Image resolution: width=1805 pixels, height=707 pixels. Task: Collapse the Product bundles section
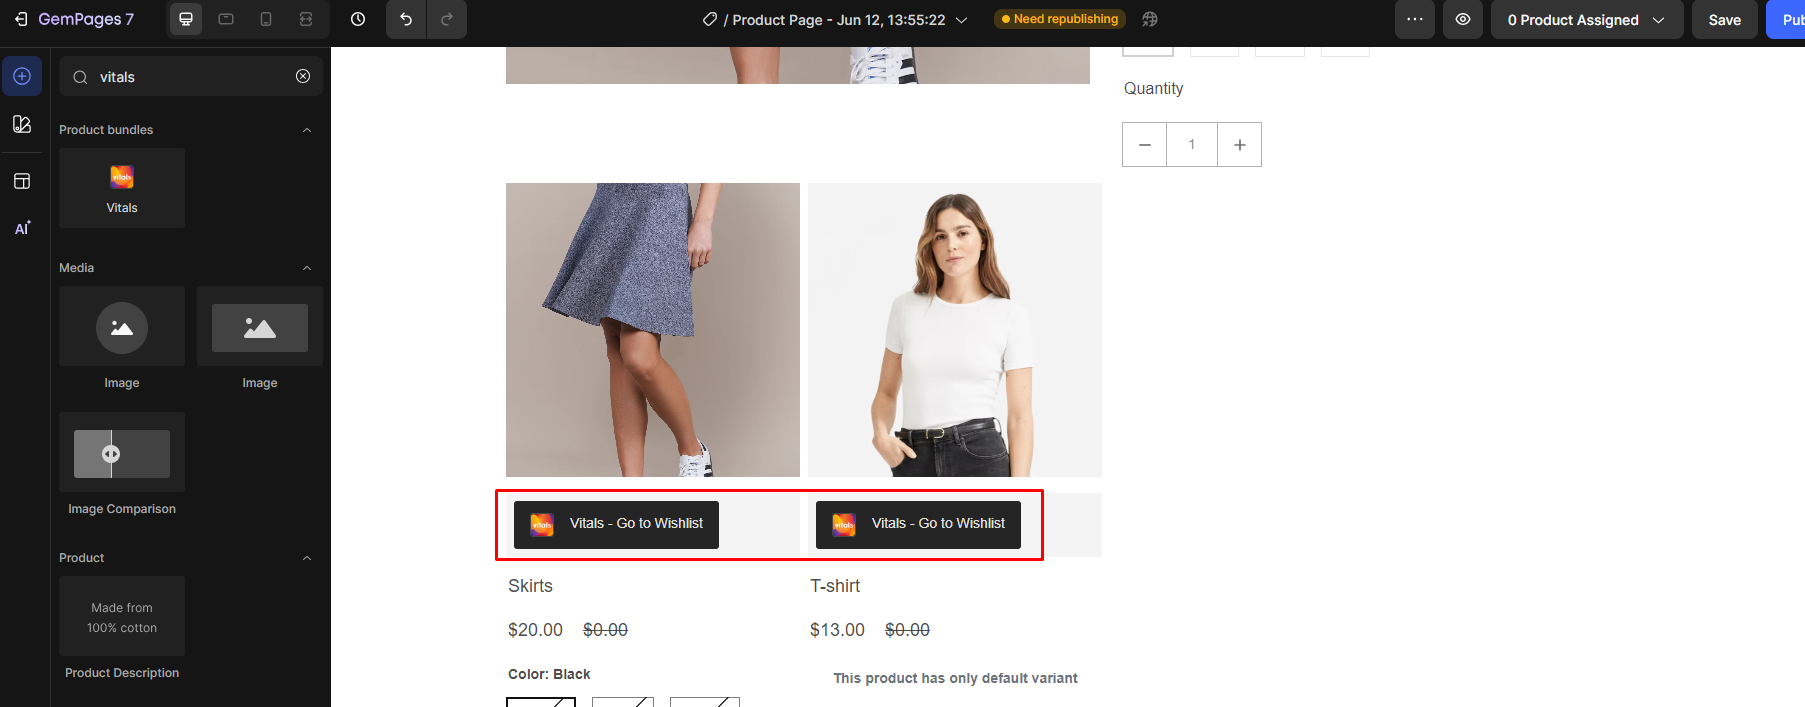coord(307,130)
